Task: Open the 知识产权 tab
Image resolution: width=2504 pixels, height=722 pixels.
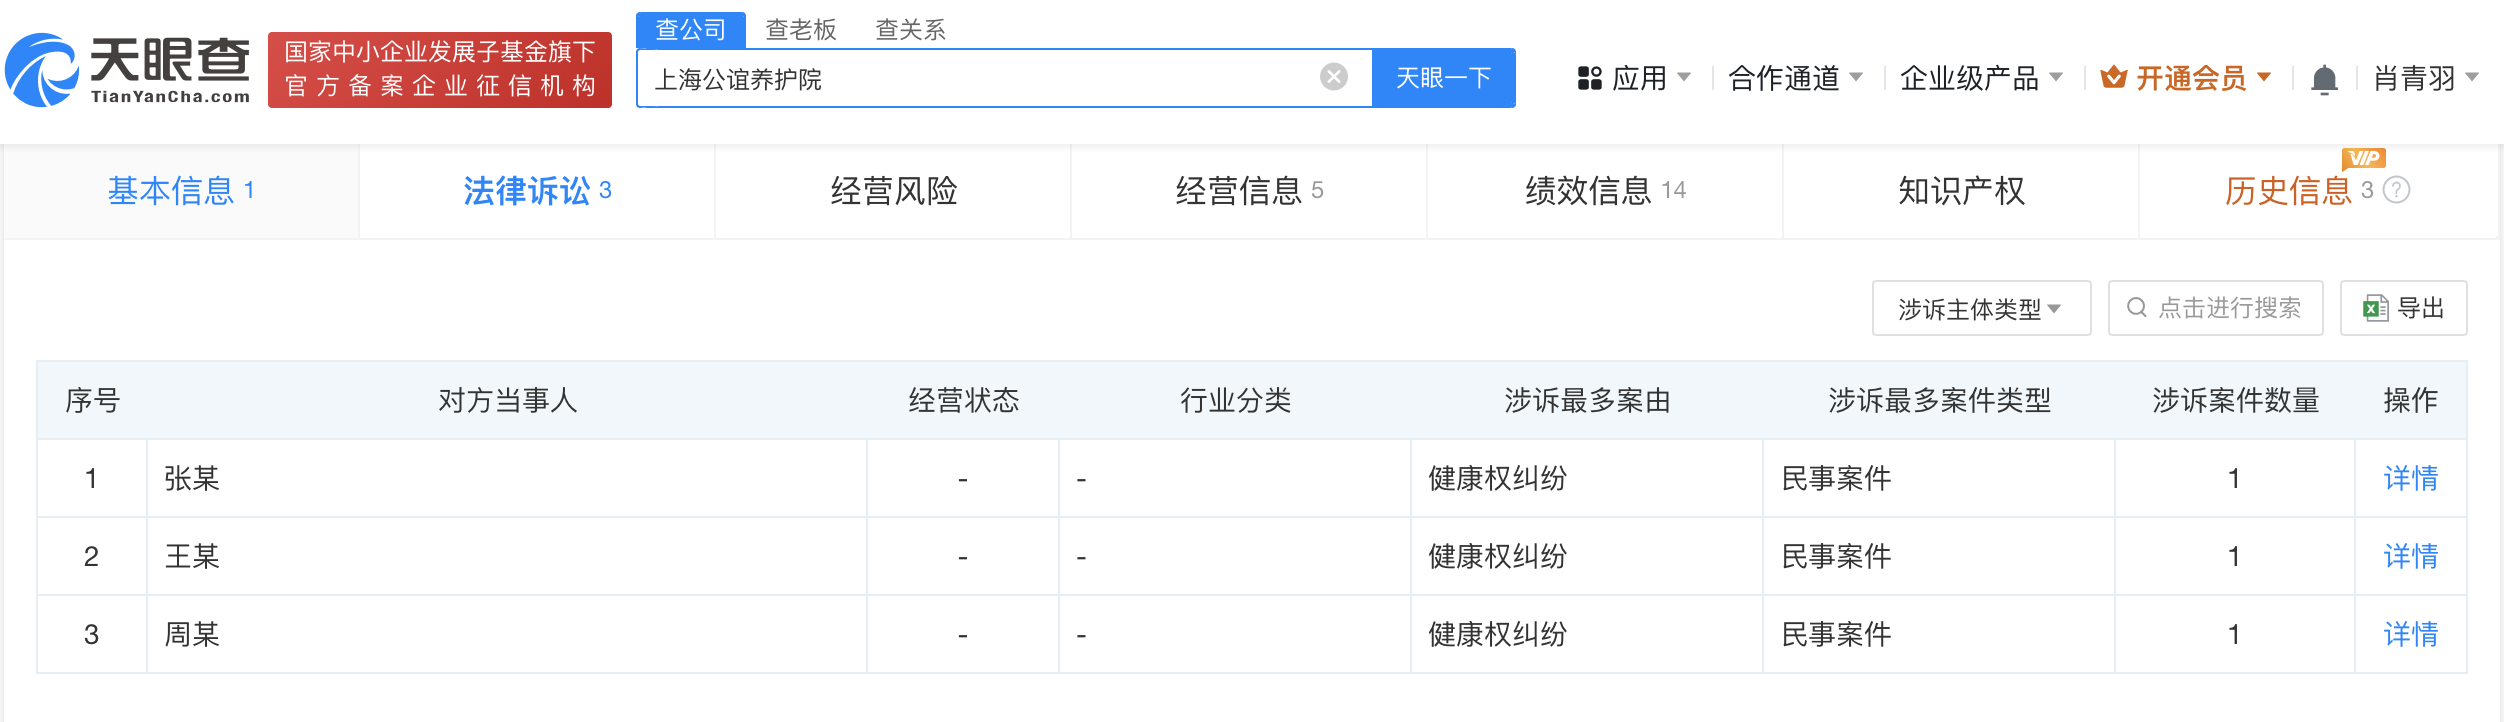Action: point(1961,191)
